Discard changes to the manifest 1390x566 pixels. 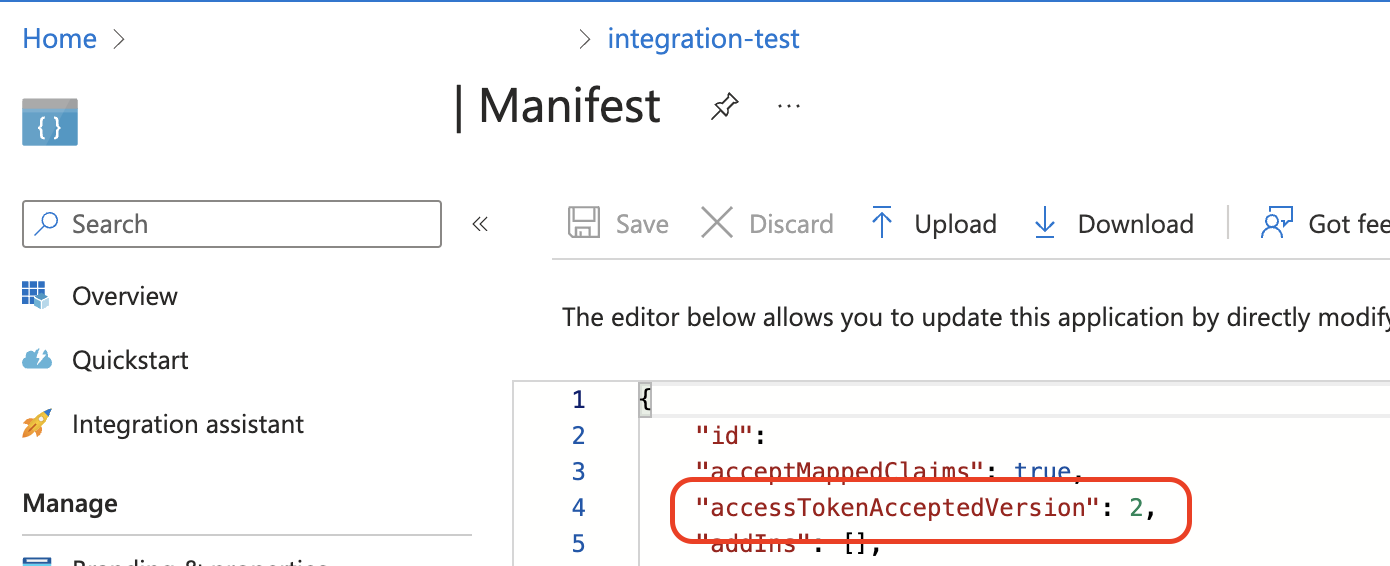click(790, 224)
